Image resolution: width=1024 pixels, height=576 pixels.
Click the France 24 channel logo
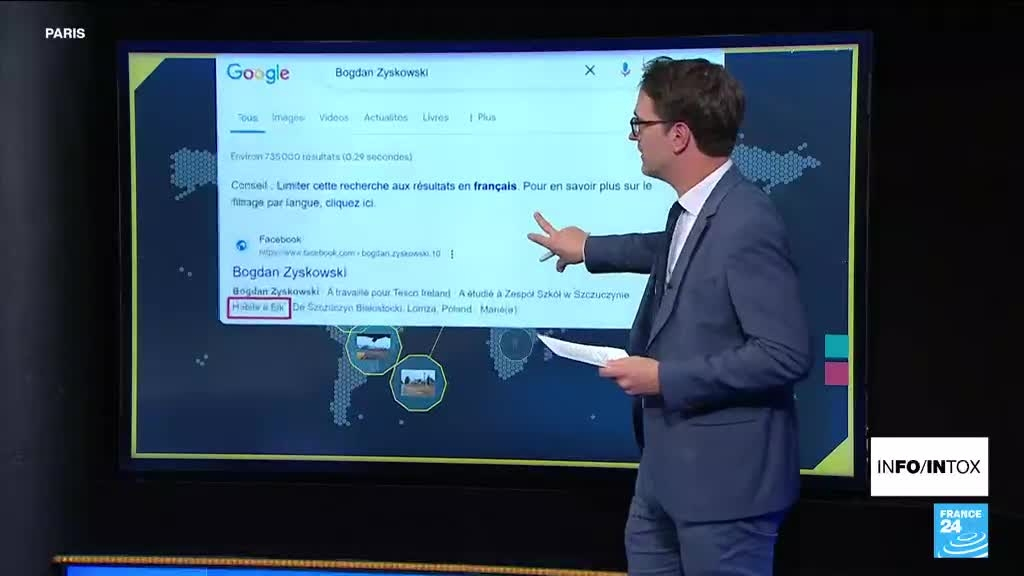pos(960,530)
